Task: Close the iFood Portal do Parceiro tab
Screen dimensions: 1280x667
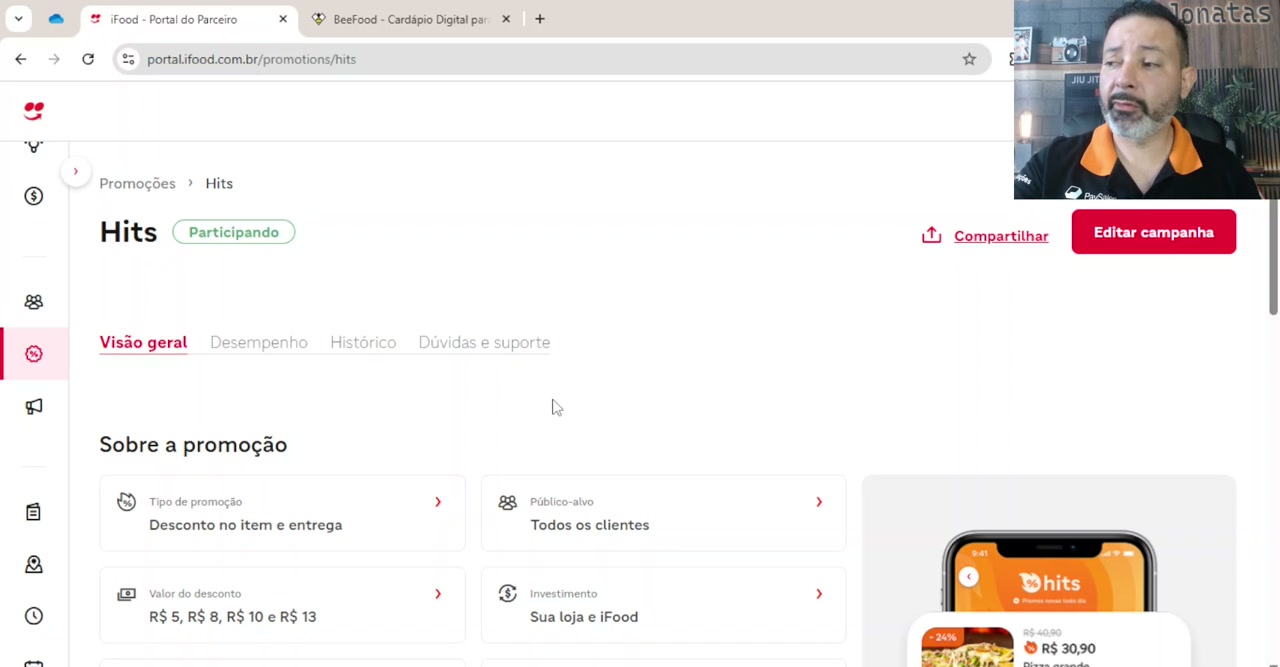Action: pos(283,19)
